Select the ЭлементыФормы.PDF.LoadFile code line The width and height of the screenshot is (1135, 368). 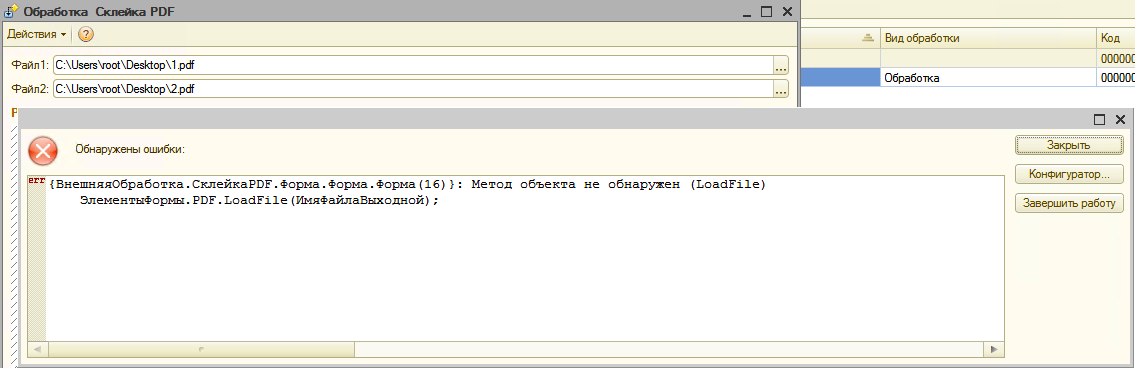pyautogui.click(x=260, y=200)
